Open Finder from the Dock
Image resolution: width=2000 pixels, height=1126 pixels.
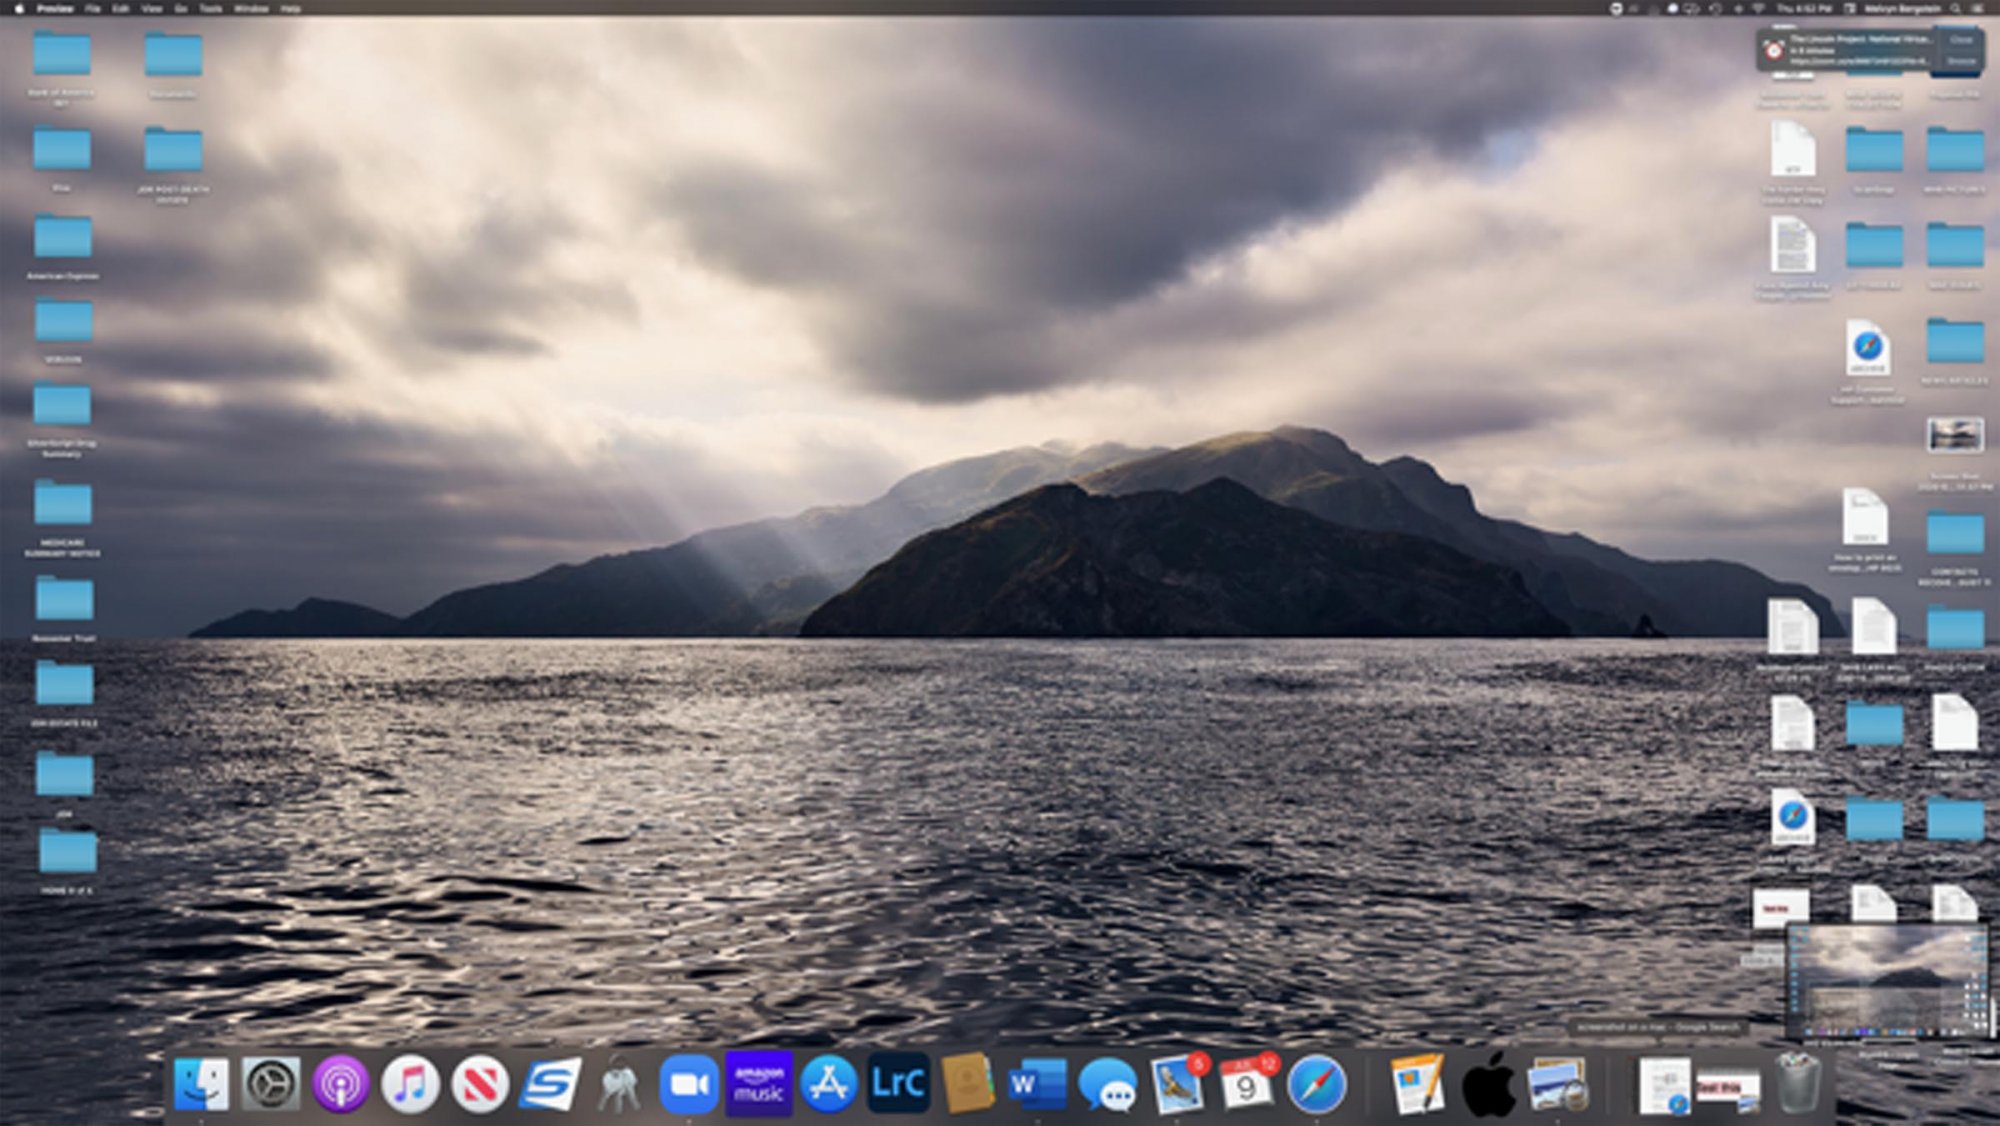coord(202,1084)
